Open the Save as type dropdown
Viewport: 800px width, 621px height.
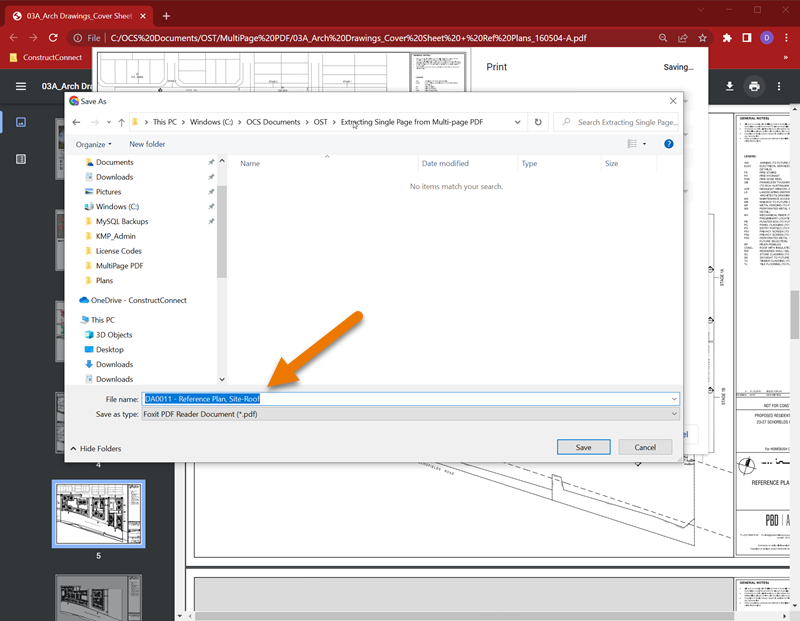(410, 414)
